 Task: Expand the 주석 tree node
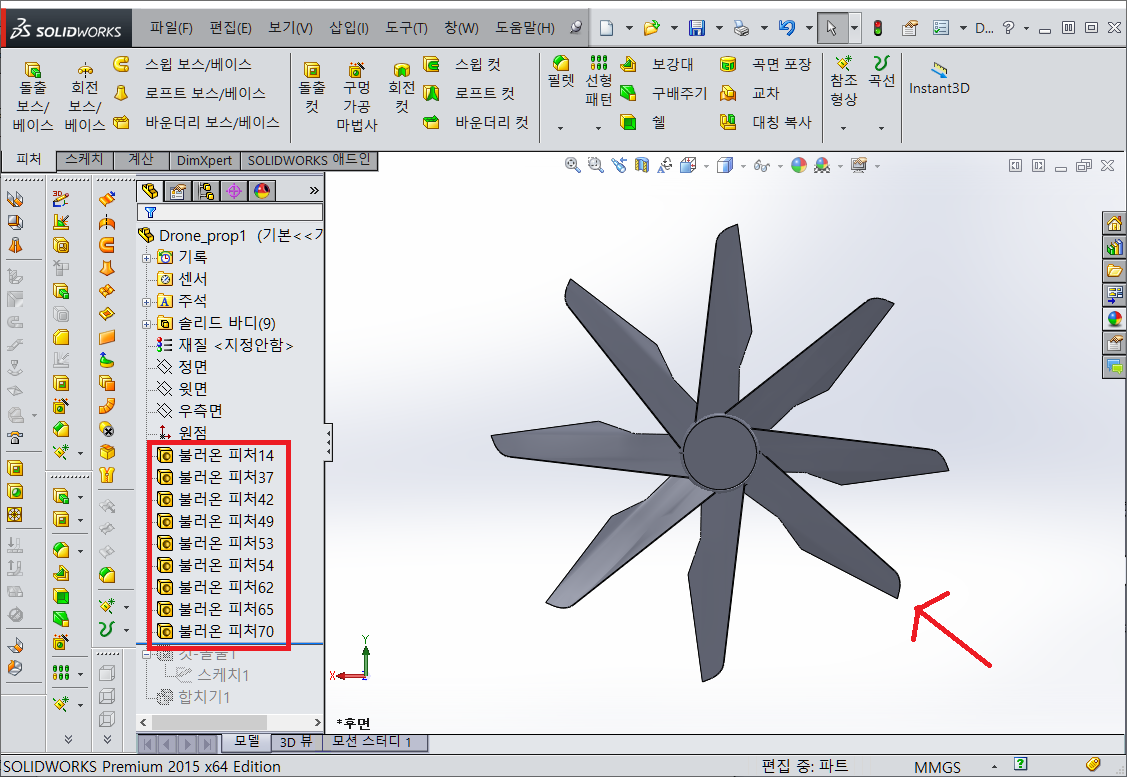click(x=146, y=302)
